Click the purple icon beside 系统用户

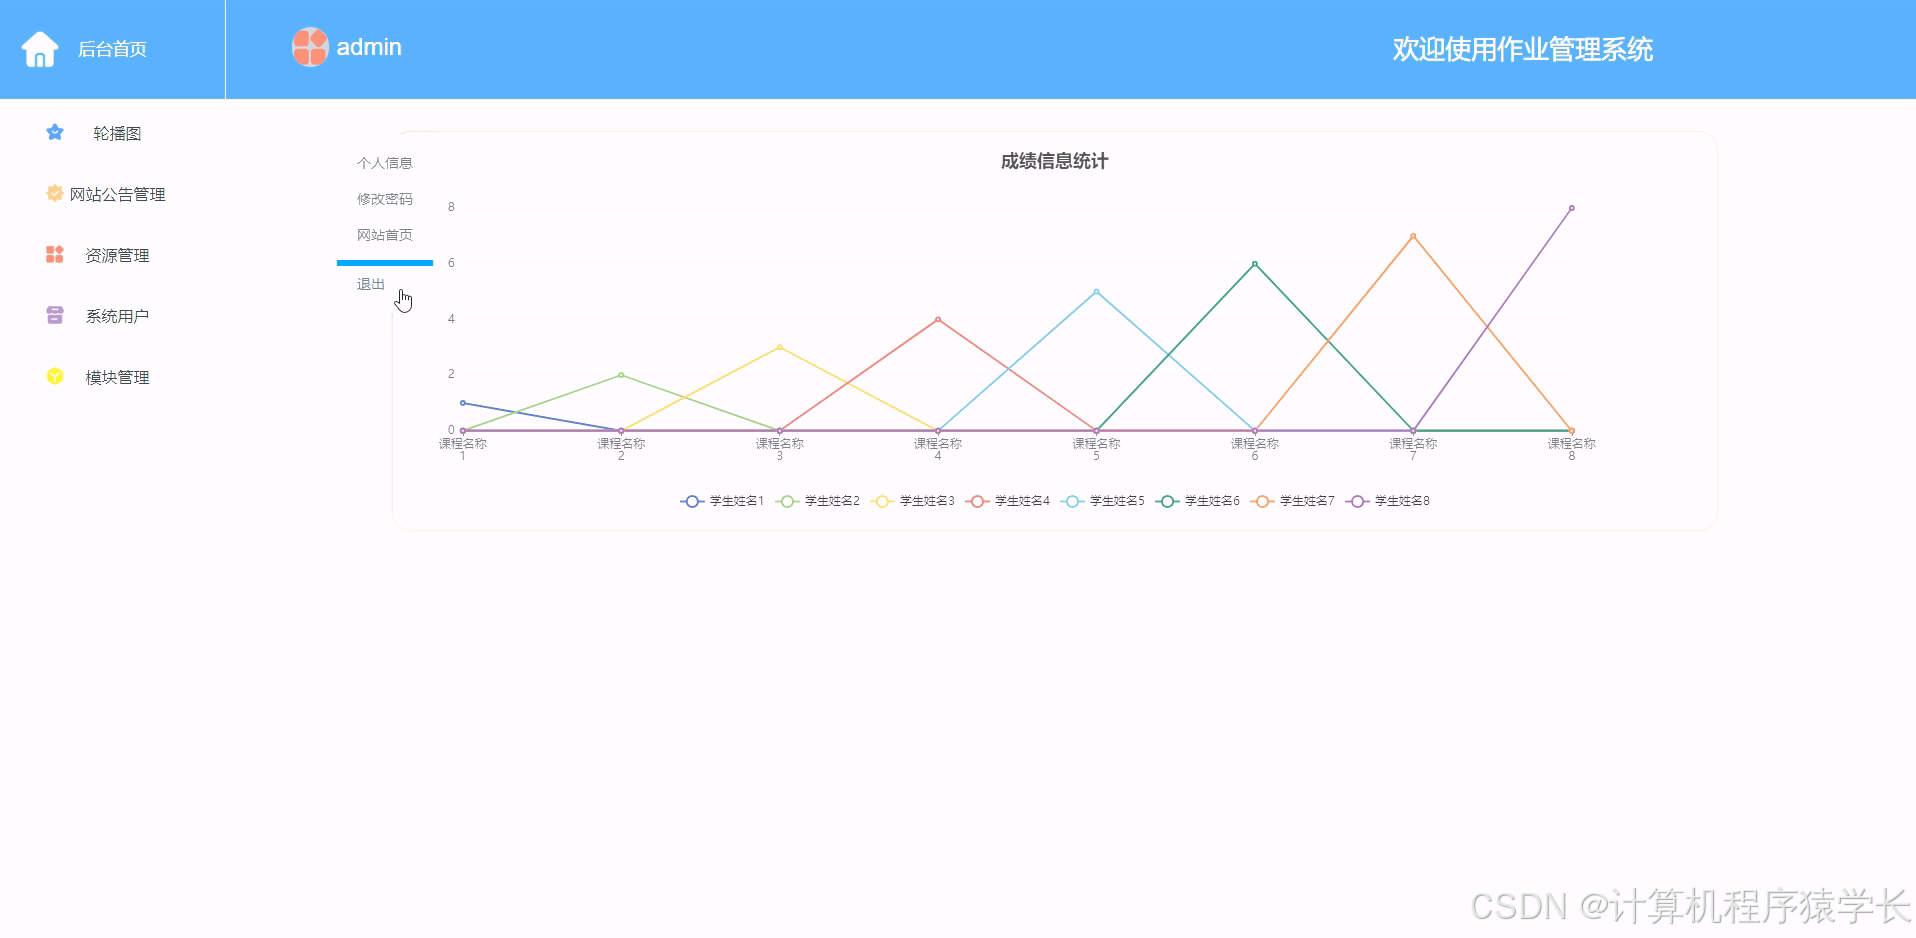click(55, 316)
